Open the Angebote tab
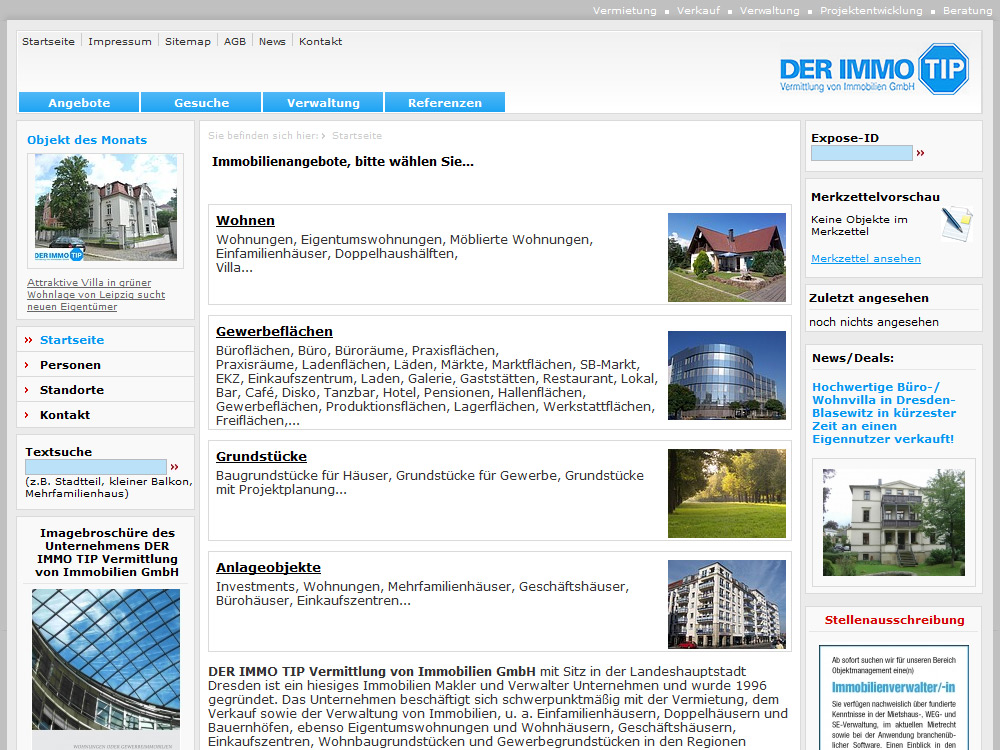The height and width of the screenshot is (750, 1000). (x=79, y=103)
